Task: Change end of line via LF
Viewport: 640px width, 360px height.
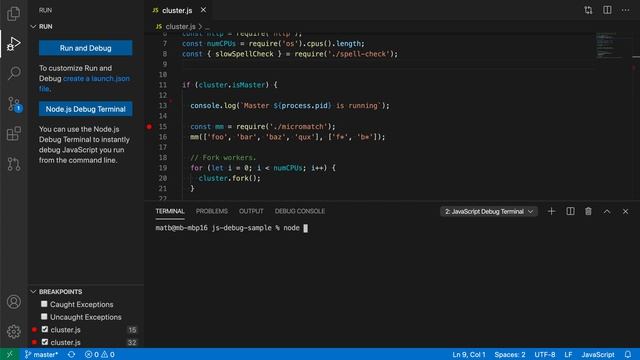Action: tap(568, 354)
